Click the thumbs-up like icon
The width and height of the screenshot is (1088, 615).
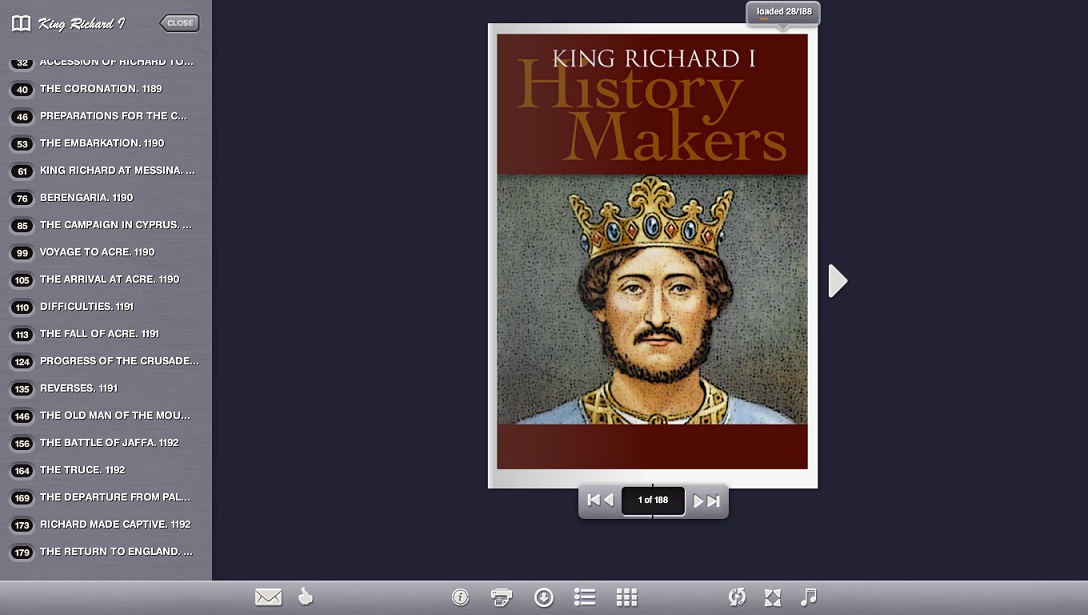click(x=305, y=597)
